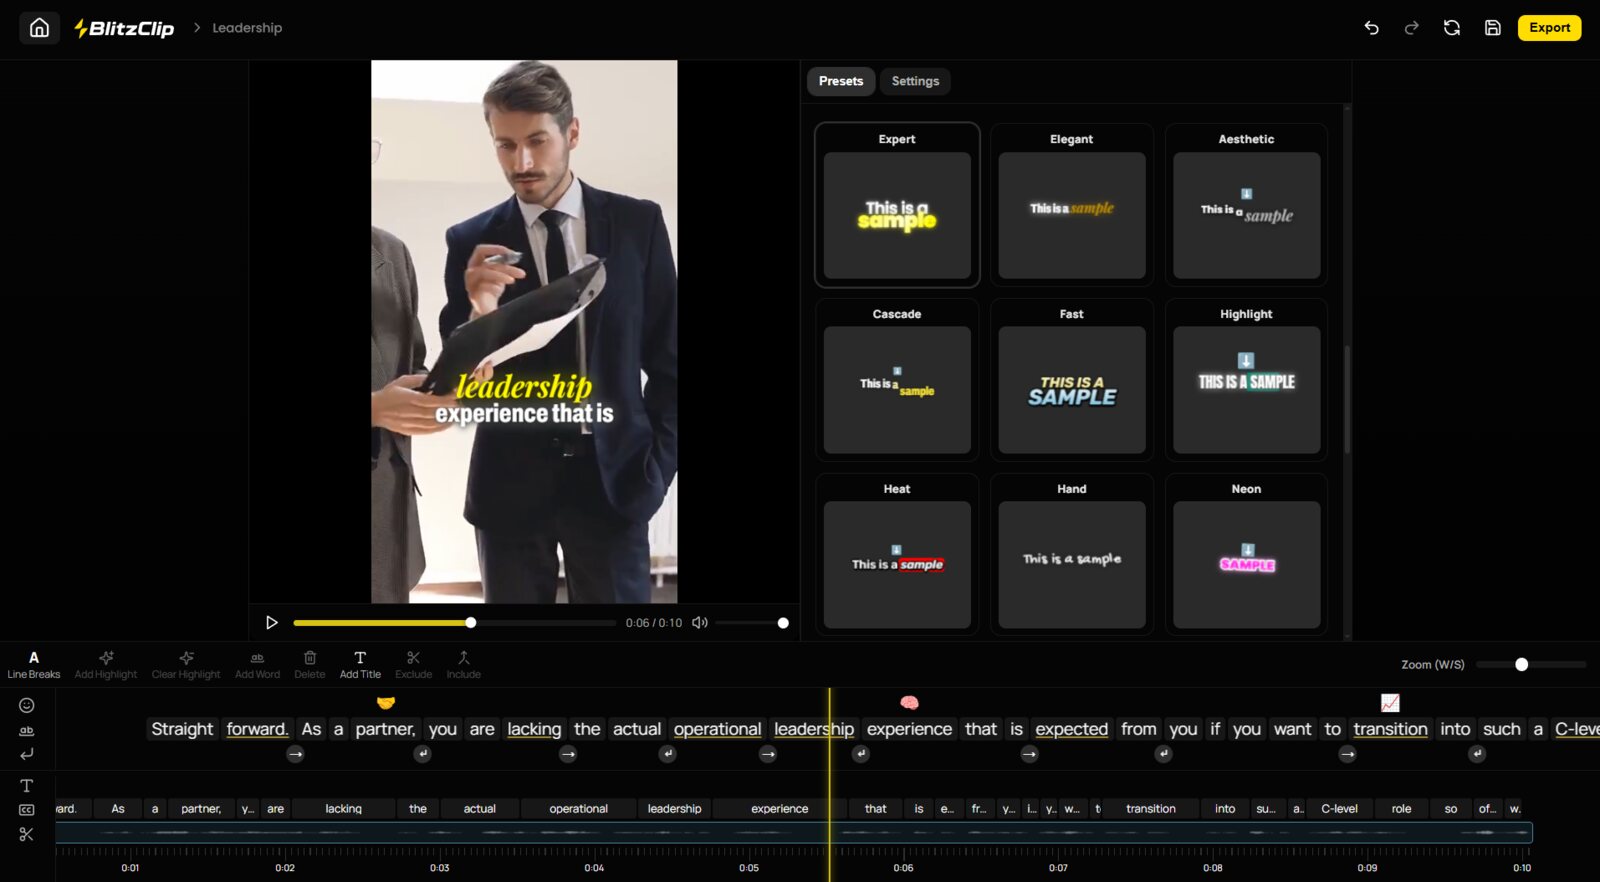Click the brain emoji above experience
The image size is (1600, 882).
[909, 703]
